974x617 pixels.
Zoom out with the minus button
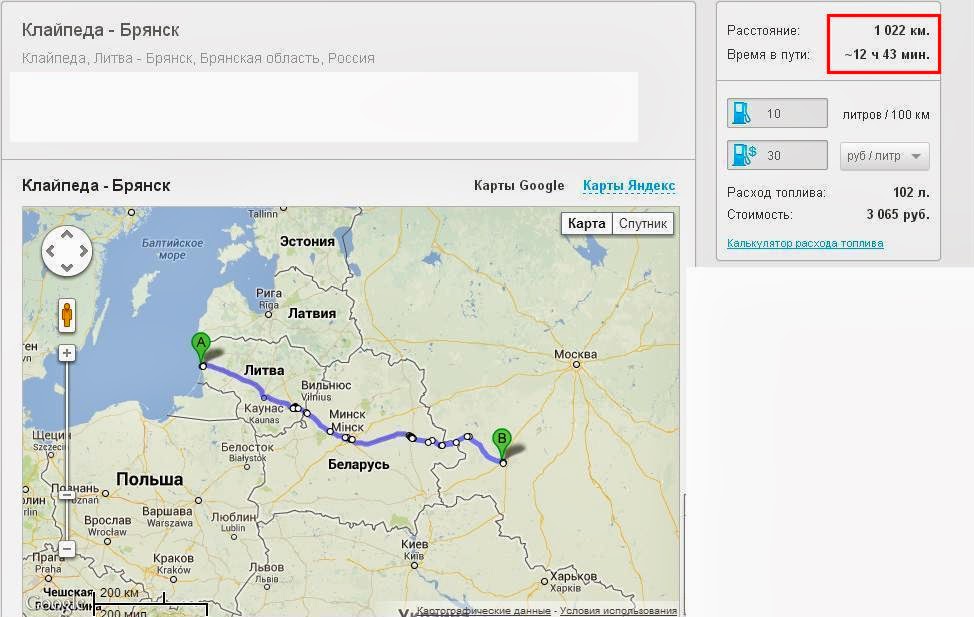[67, 549]
